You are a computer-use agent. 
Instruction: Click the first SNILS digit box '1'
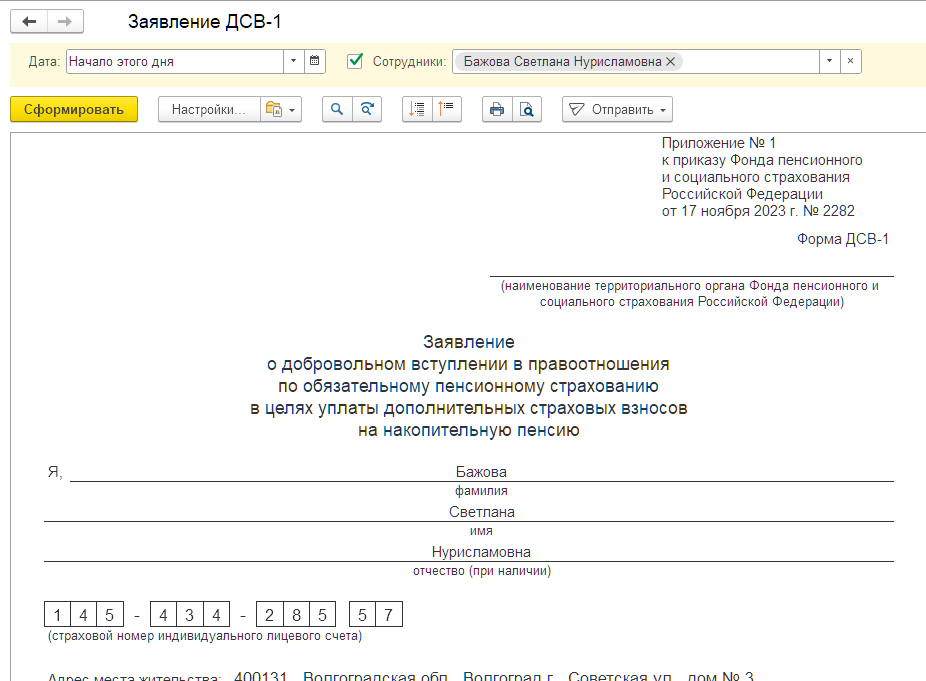[x=57, y=615]
